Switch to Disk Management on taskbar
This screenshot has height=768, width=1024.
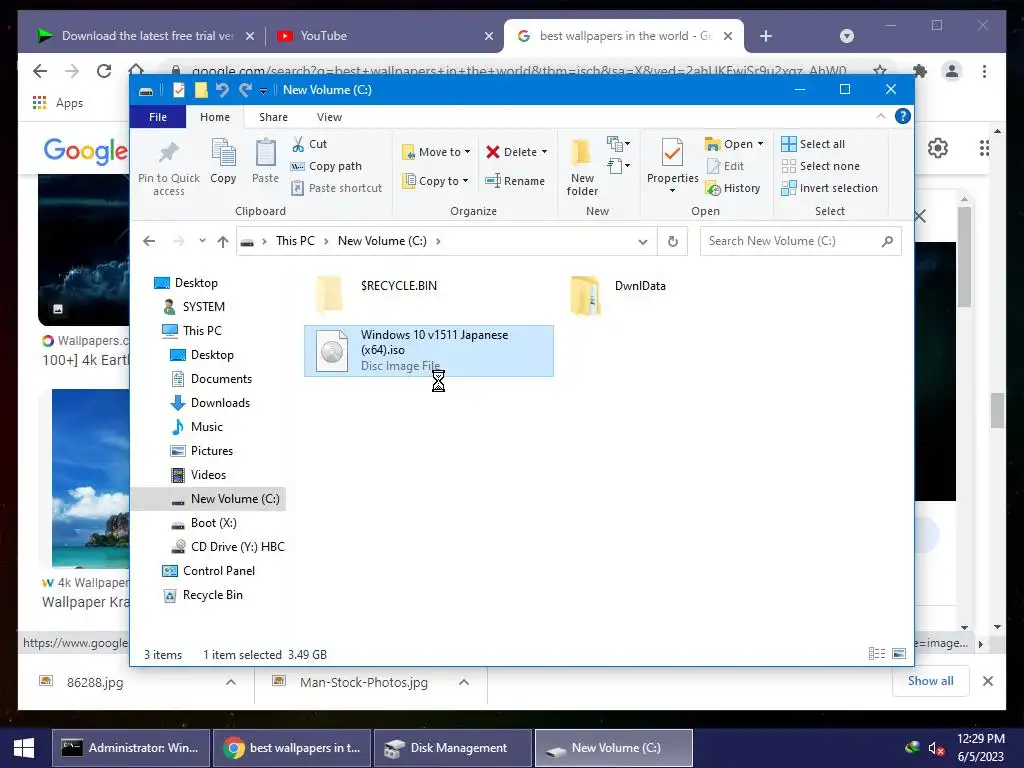tap(453, 748)
